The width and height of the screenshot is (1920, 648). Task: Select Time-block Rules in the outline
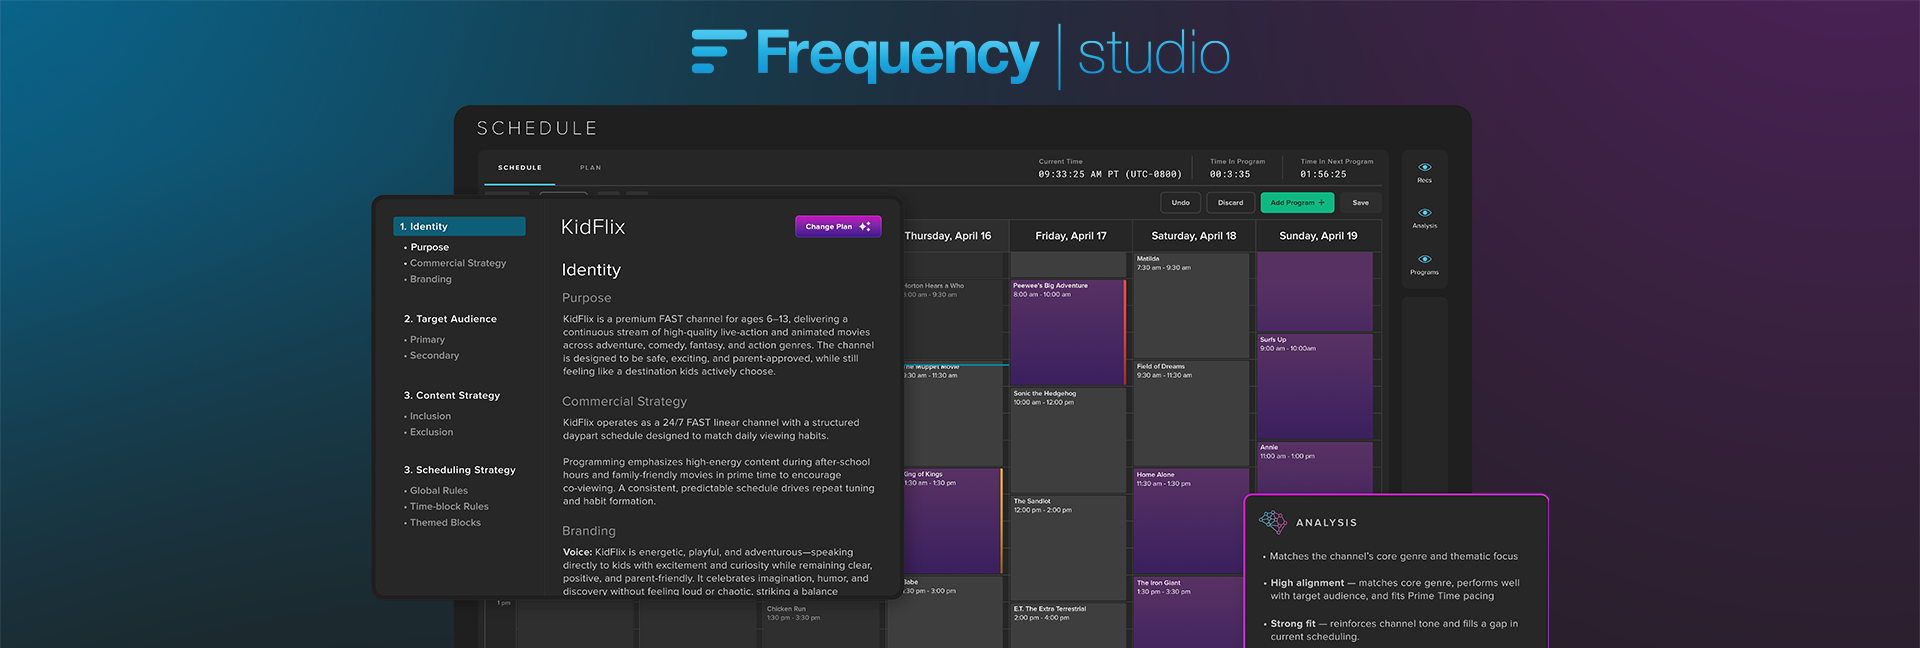[x=449, y=507]
